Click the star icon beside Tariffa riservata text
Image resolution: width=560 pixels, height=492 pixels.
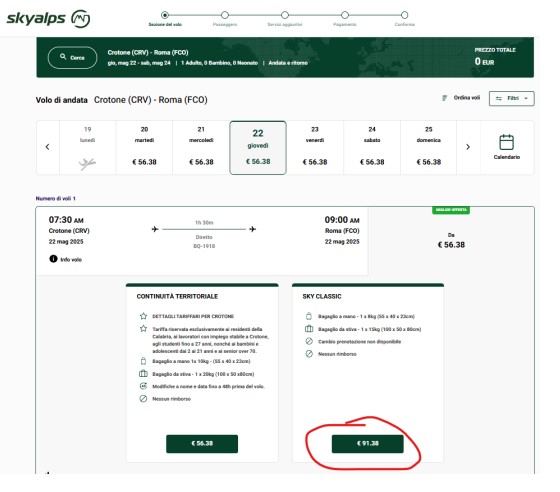tap(143, 328)
